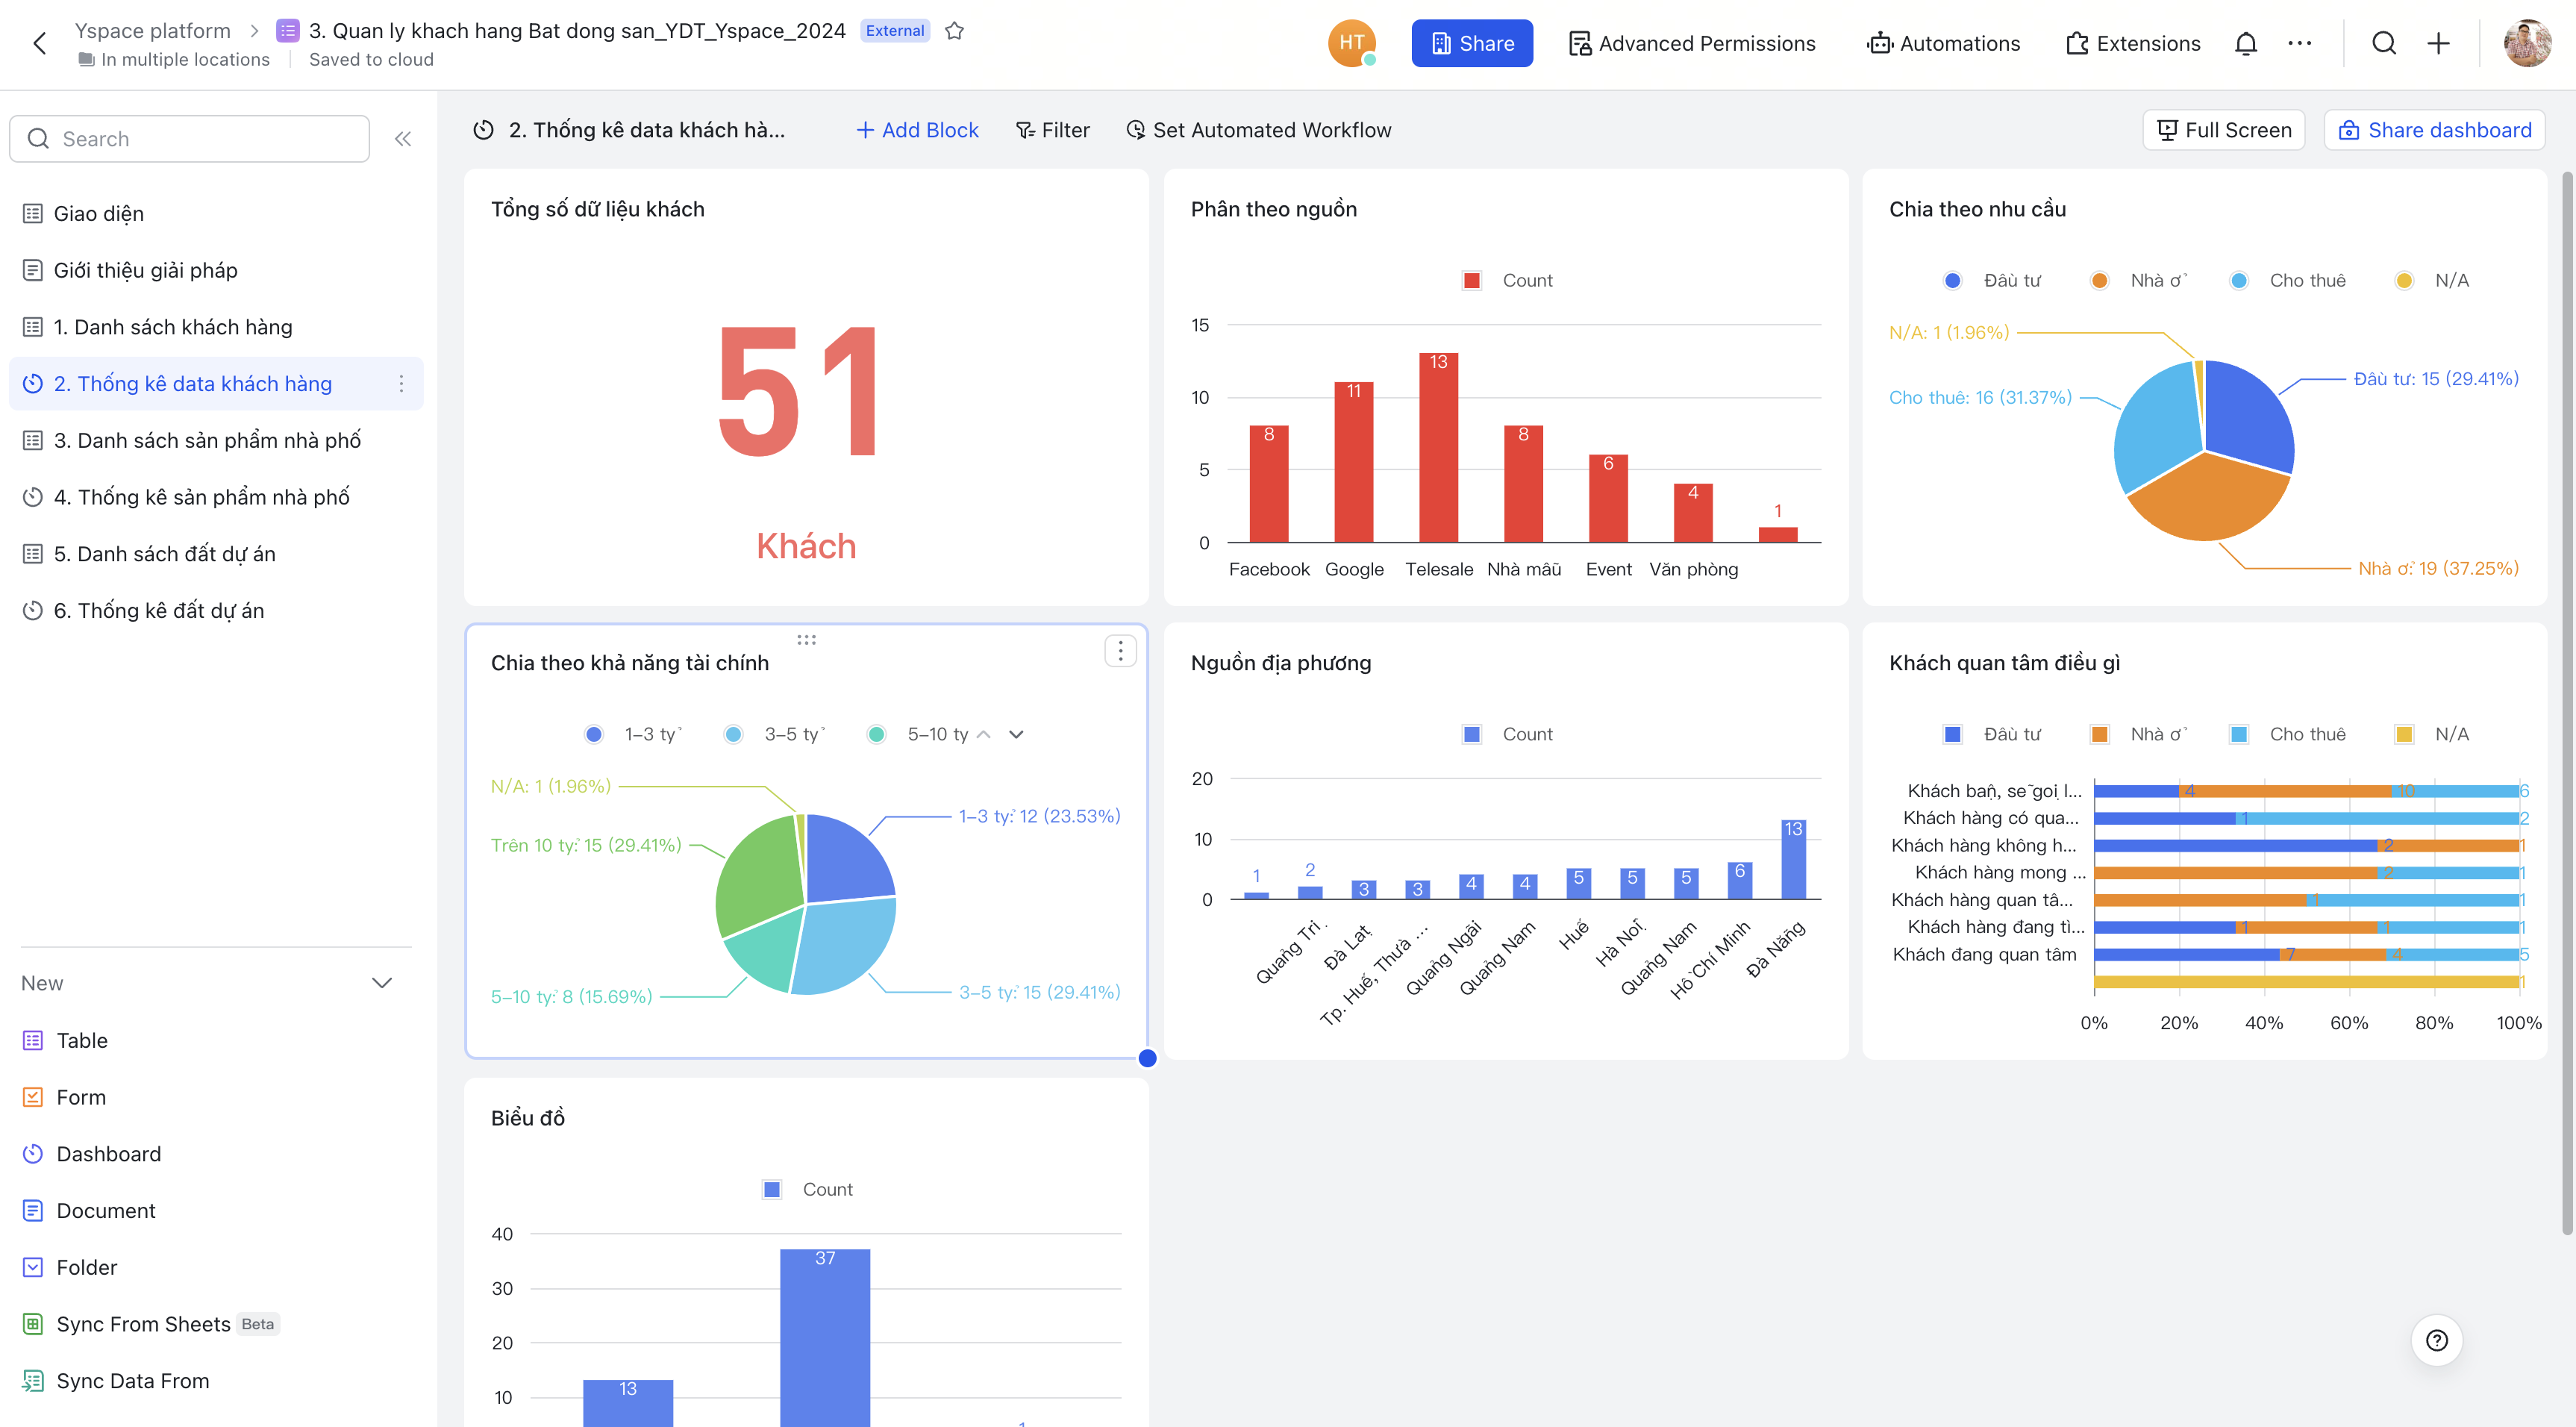Open Automations
The width and height of the screenshot is (2576, 1427).
(1943, 43)
